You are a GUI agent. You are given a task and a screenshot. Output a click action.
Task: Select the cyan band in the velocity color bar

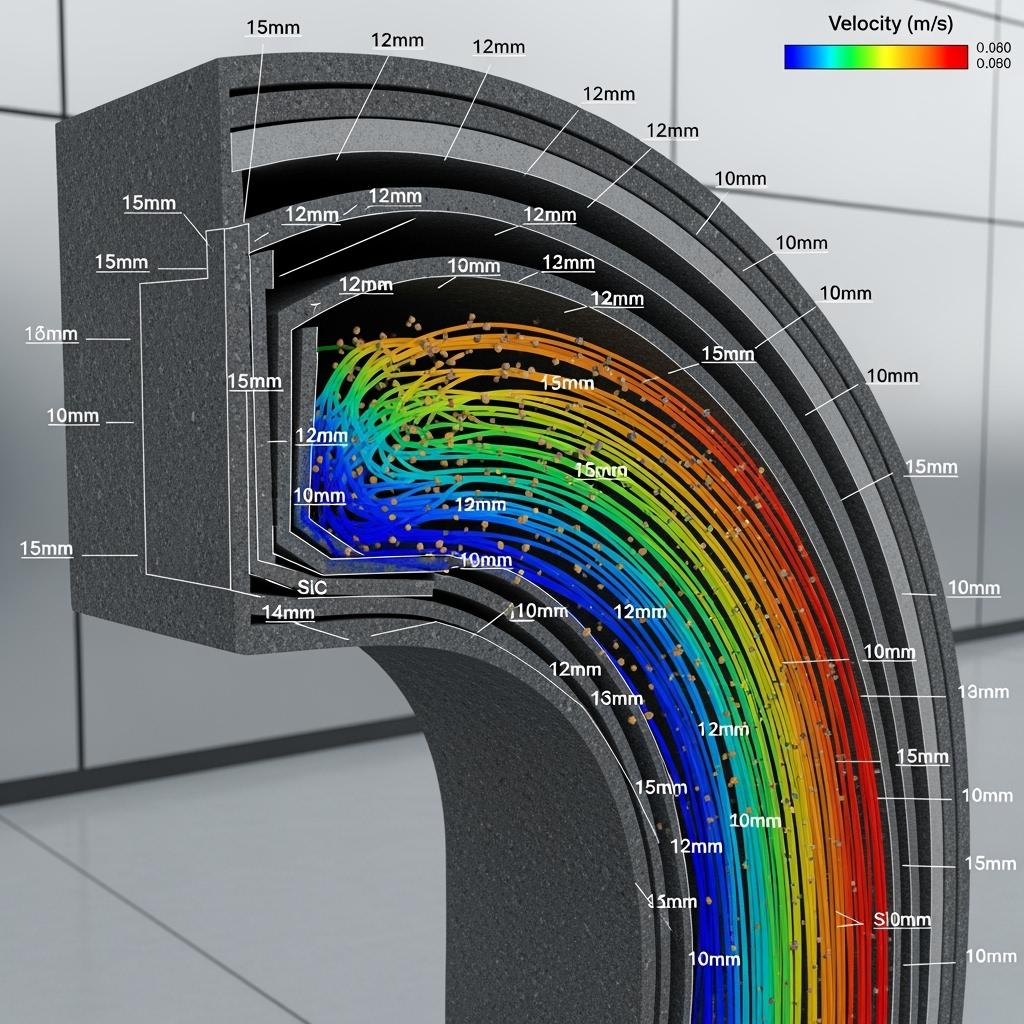(x=832, y=57)
